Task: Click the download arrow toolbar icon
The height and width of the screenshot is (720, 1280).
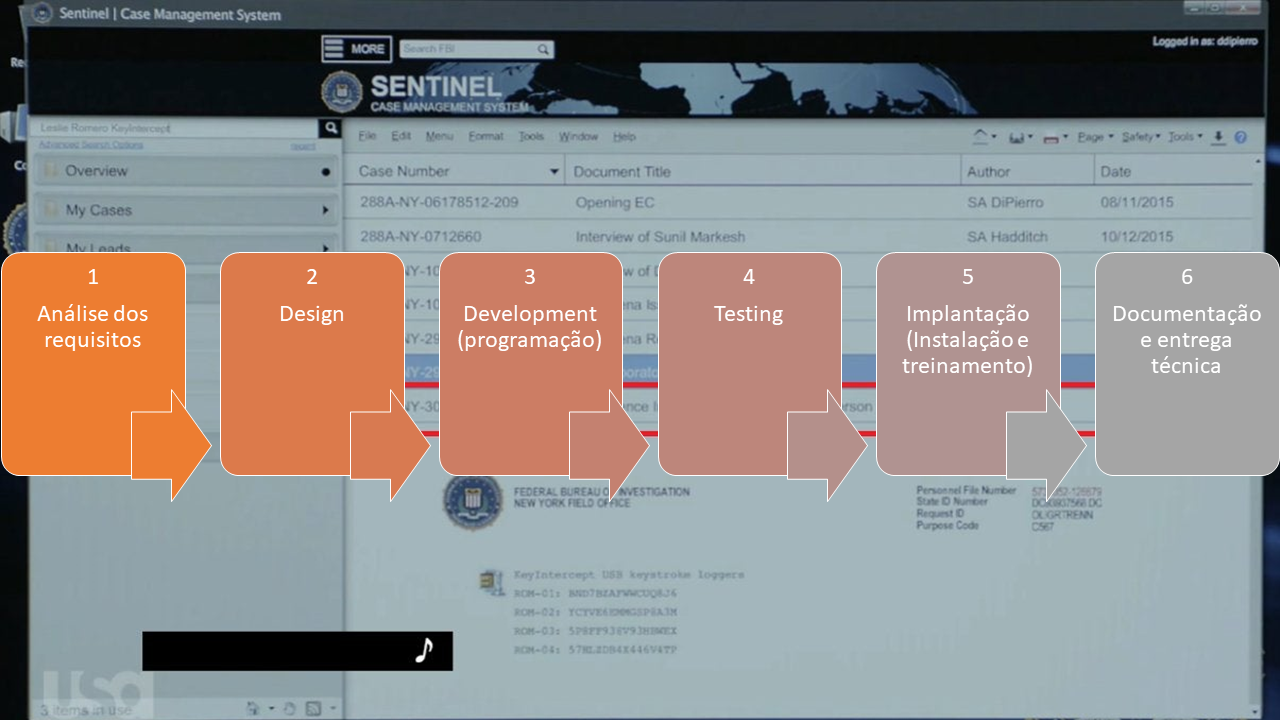Action: (1218, 137)
